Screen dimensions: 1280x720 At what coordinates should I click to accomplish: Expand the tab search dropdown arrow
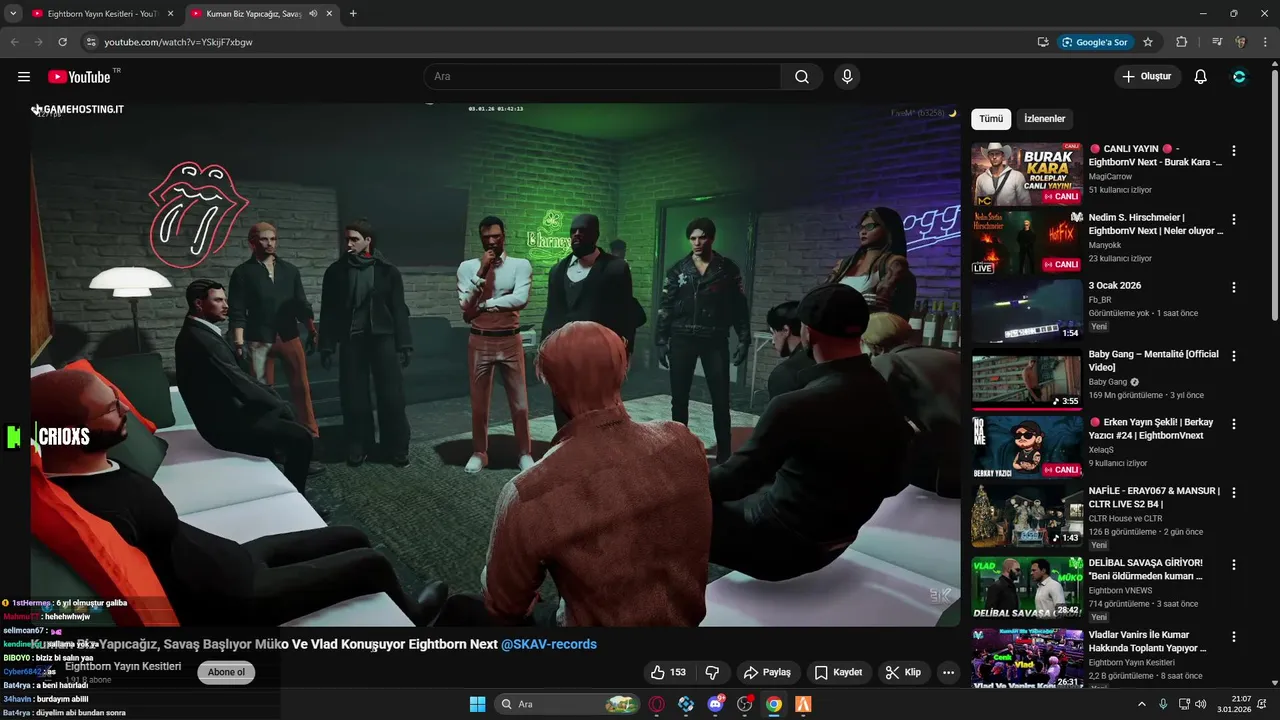point(12,14)
